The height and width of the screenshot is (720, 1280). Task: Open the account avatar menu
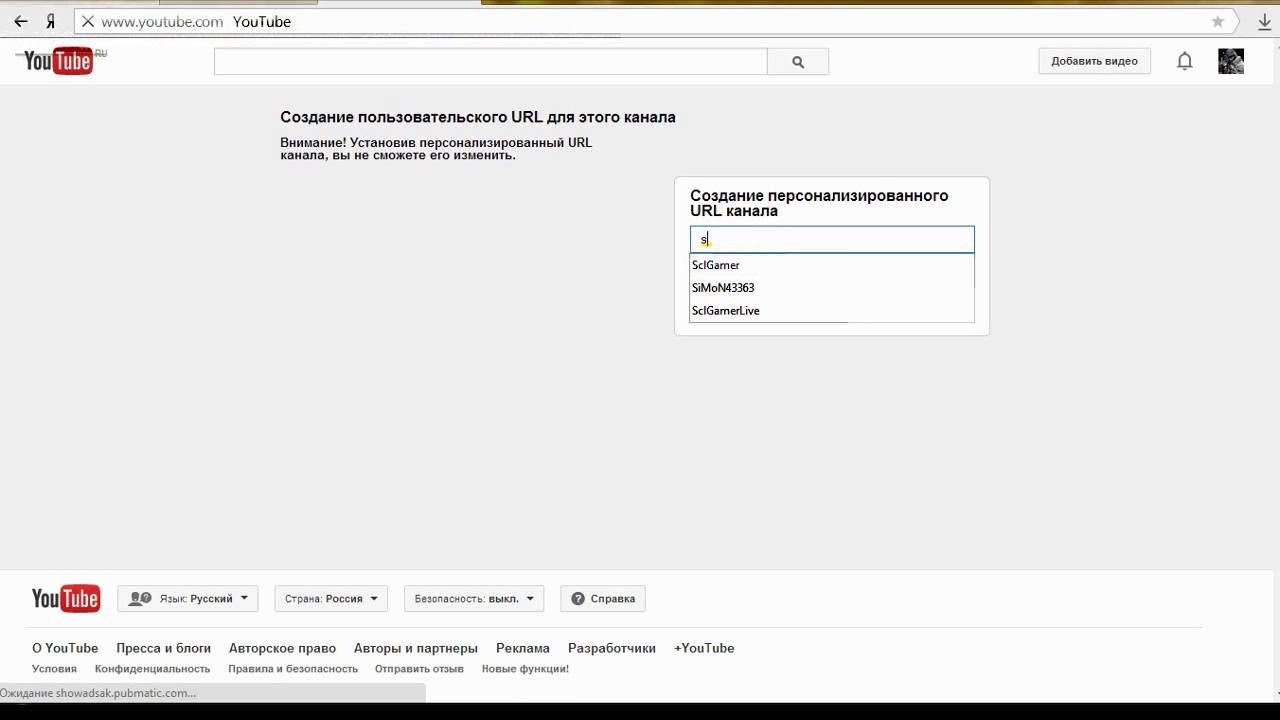[1231, 61]
